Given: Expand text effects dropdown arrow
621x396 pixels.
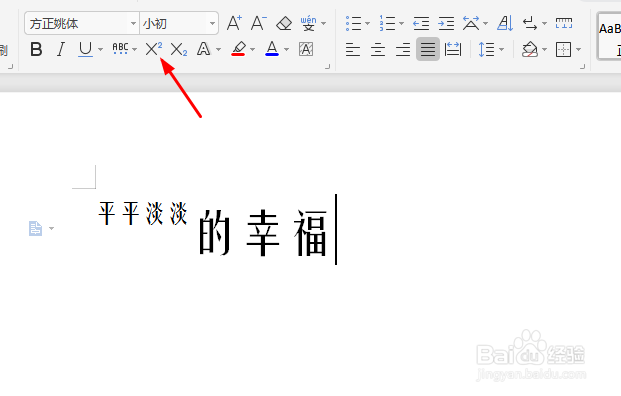Looking at the screenshot, I should point(218,50).
